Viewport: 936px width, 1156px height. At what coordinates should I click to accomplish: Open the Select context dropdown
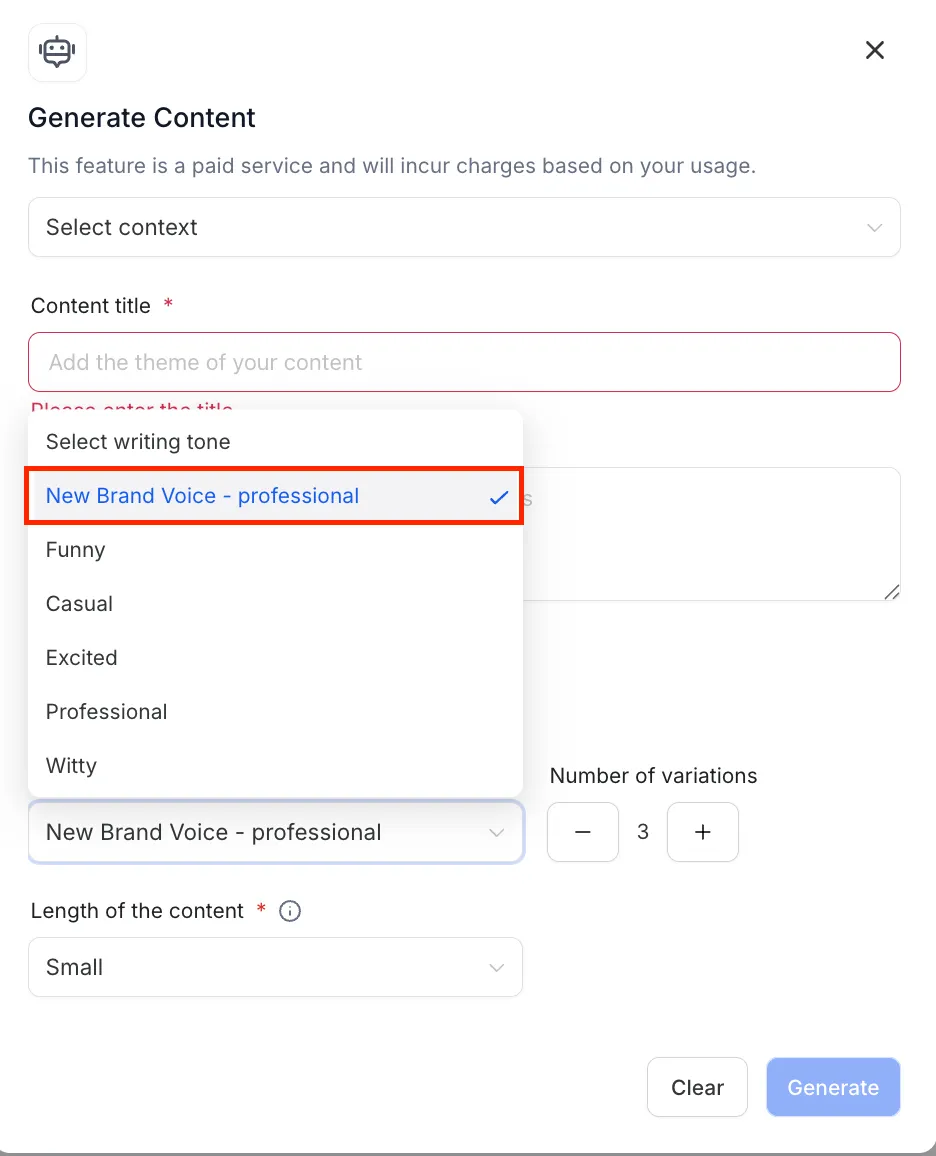tap(463, 227)
